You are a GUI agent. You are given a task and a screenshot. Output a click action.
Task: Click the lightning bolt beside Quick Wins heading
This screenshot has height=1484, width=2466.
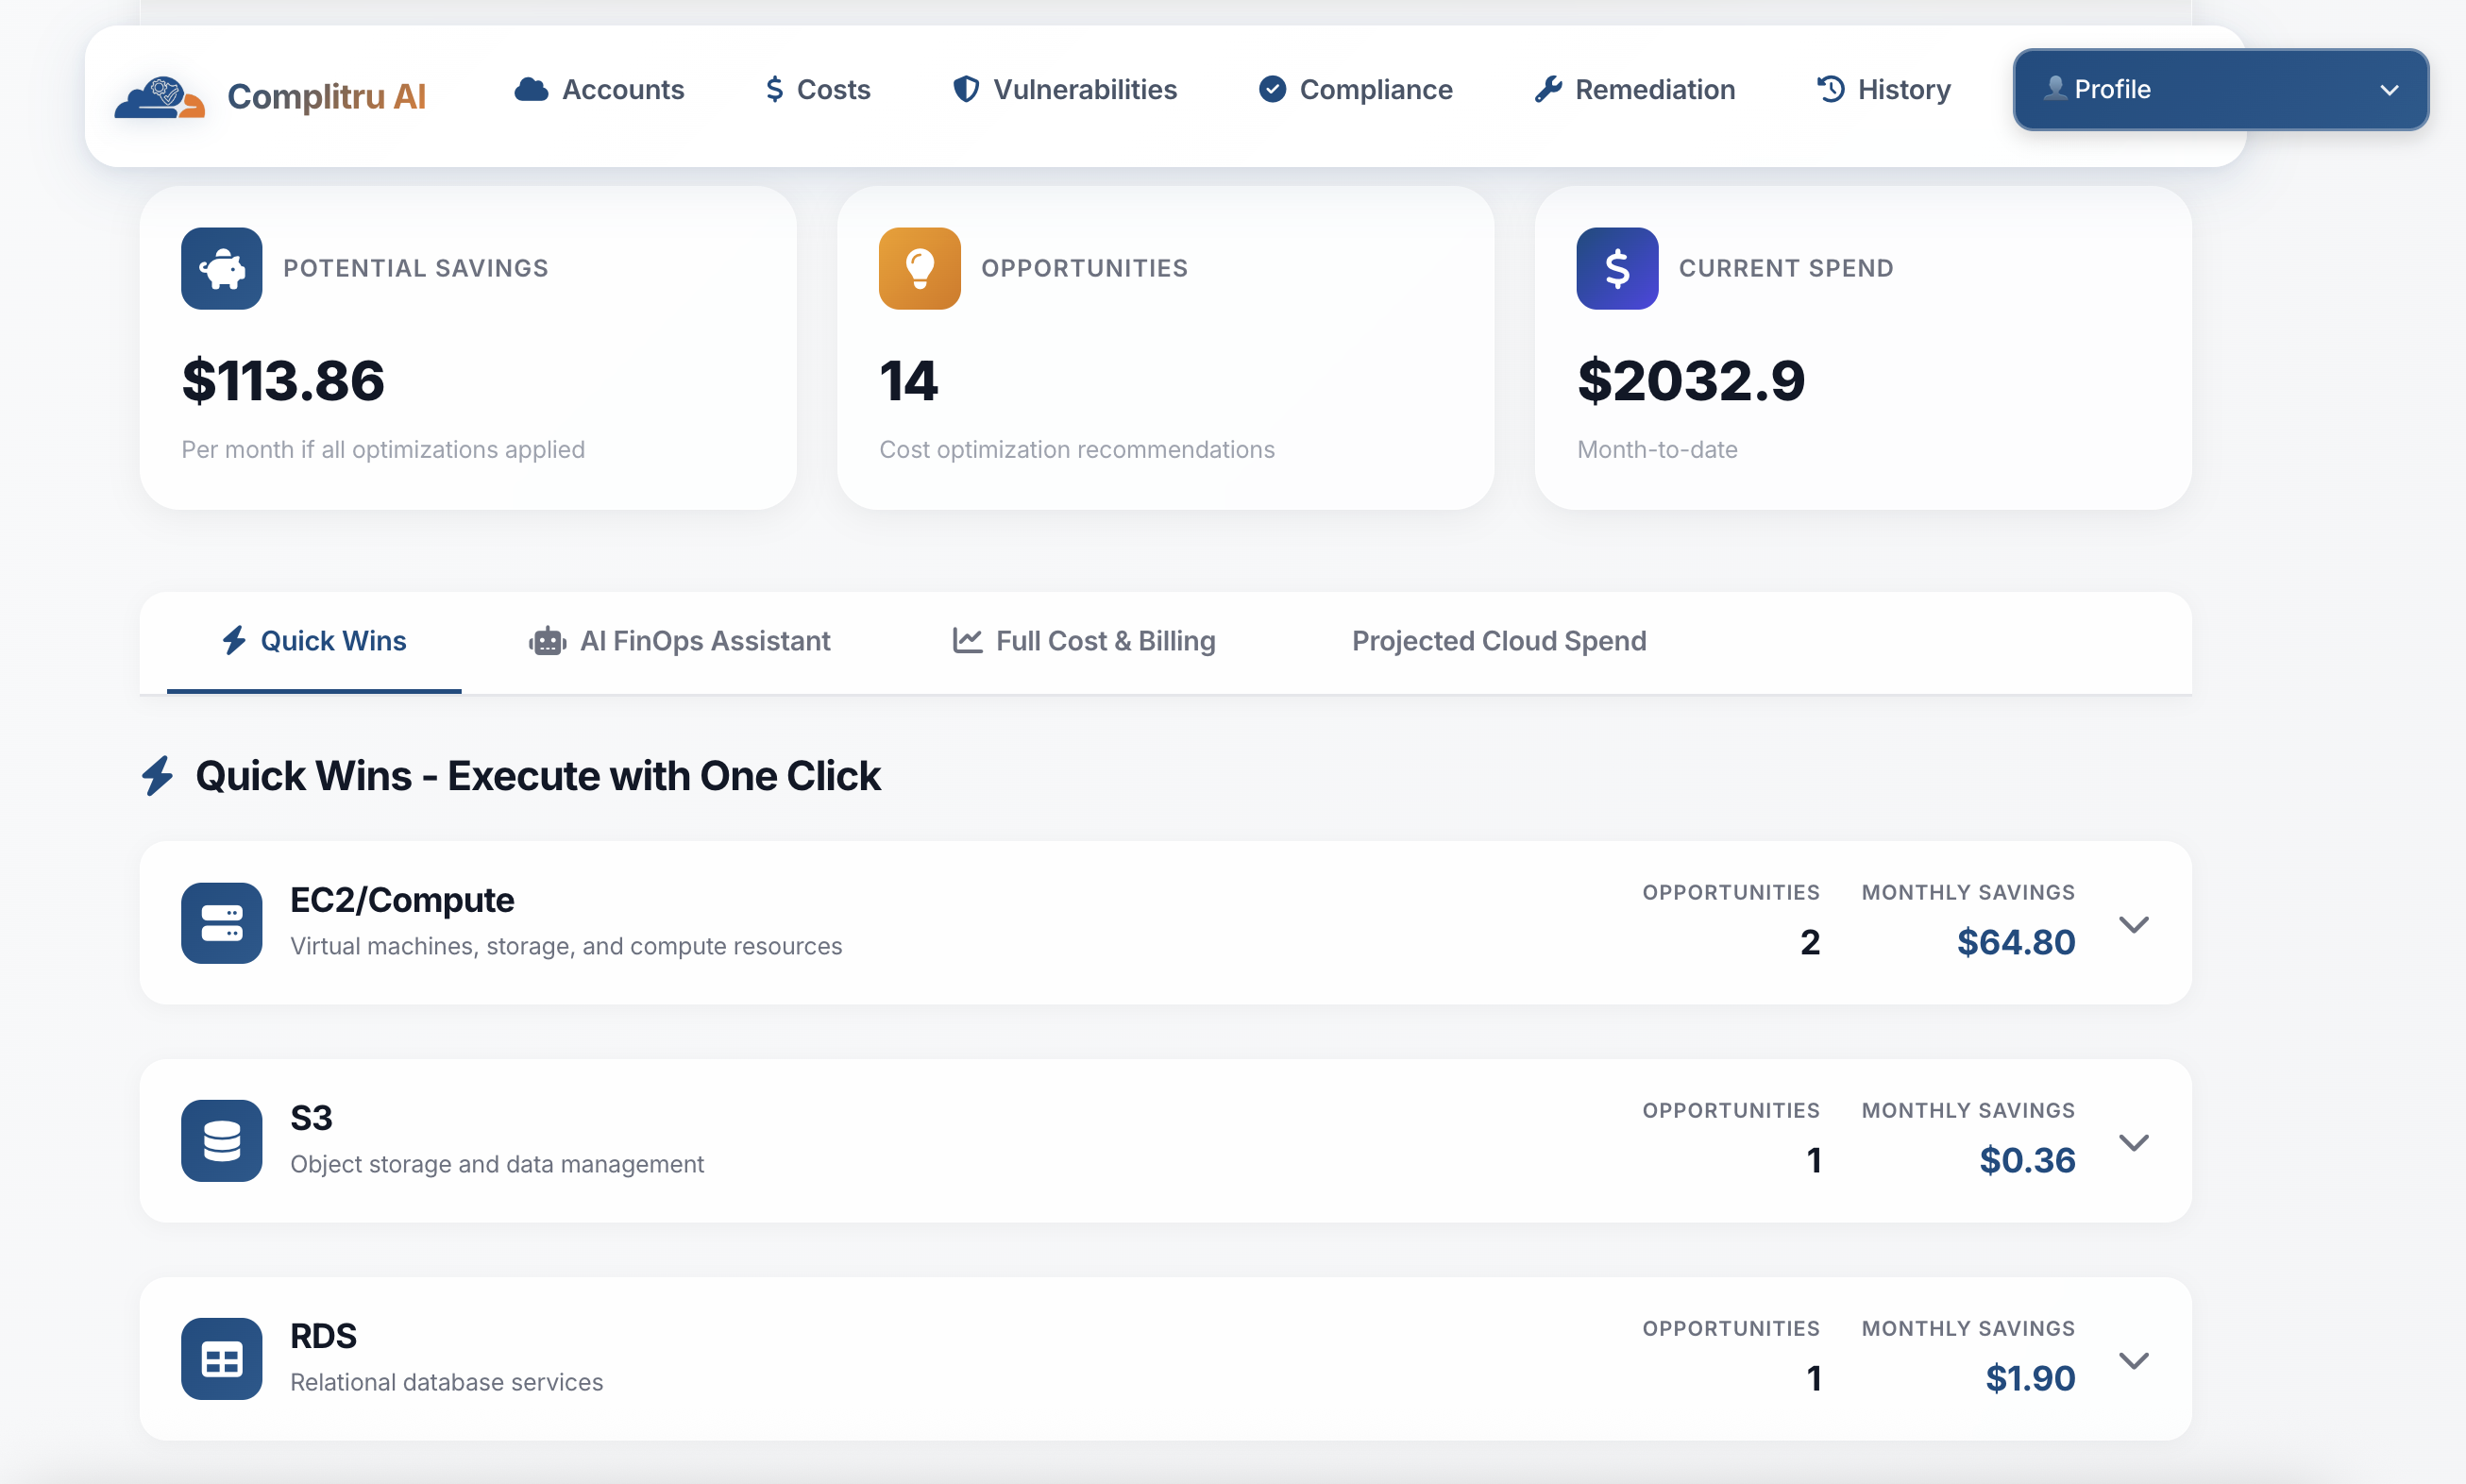pyautogui.click(x=158, y=776)
